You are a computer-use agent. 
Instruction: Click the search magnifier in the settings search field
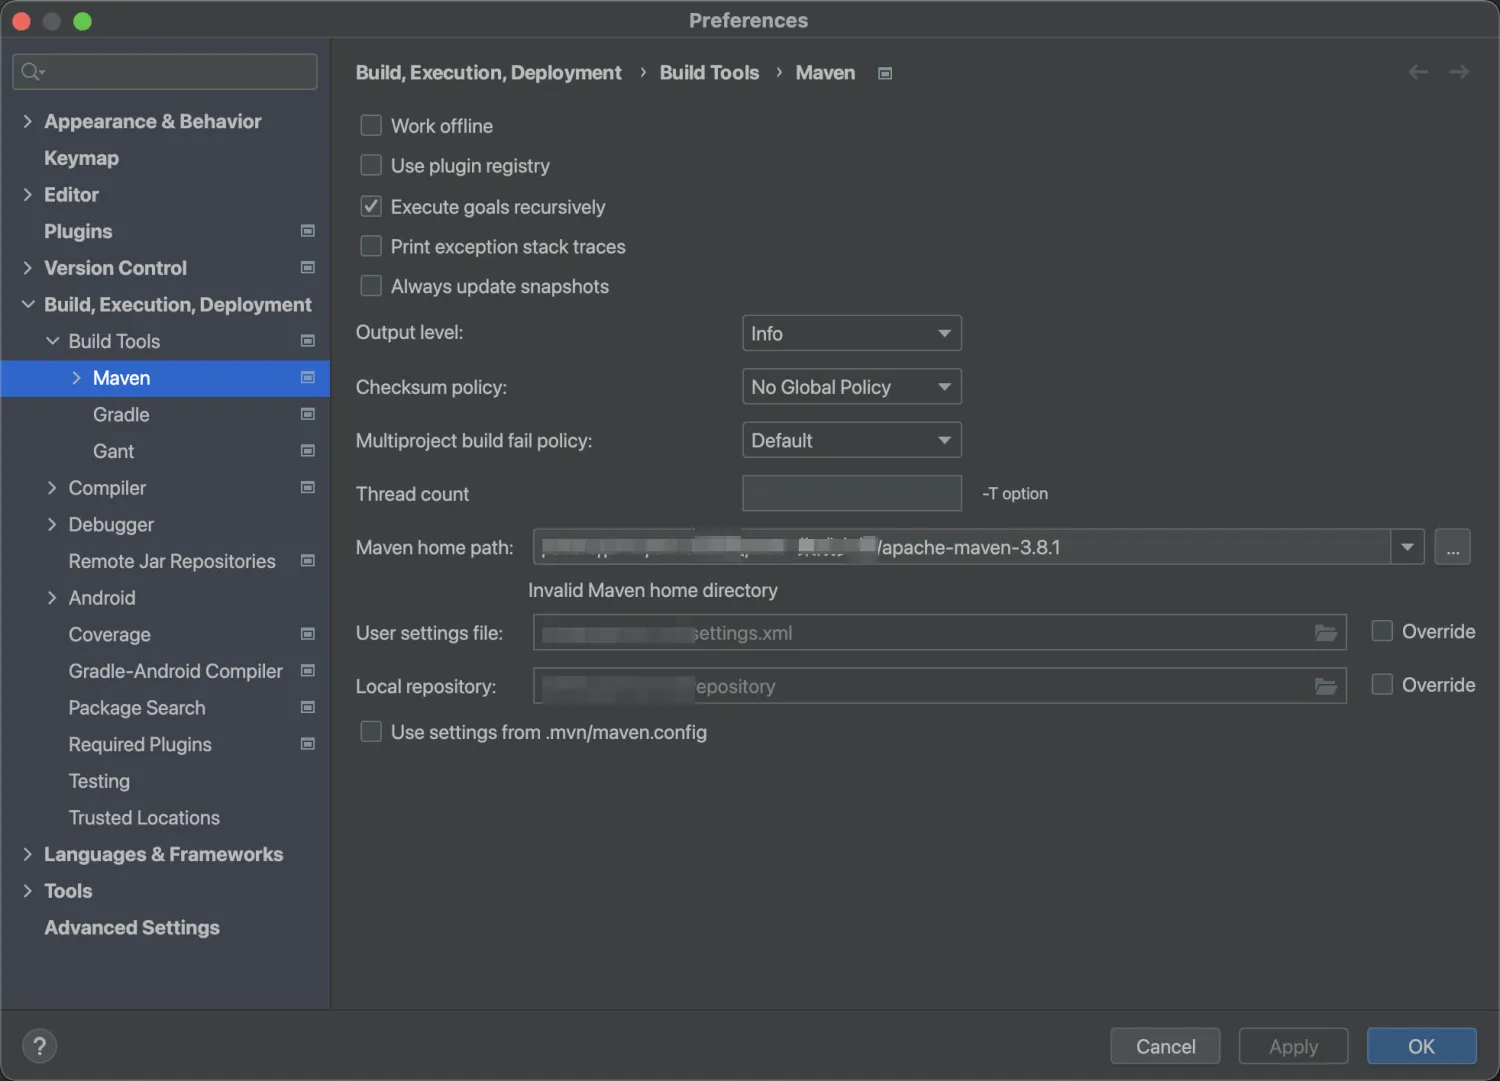tap(31, 71)
